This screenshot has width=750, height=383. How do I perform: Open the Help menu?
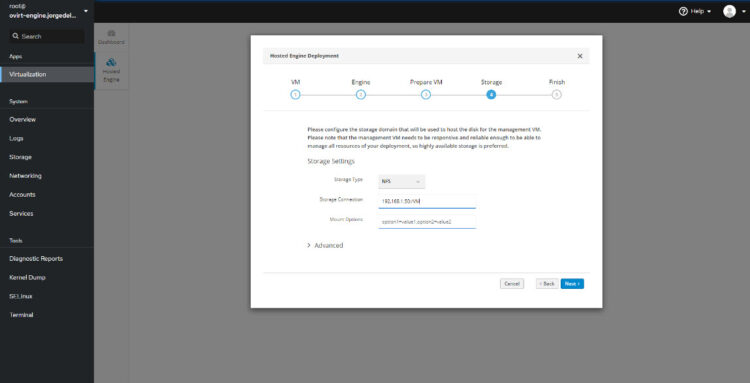[x=695, y=11]
